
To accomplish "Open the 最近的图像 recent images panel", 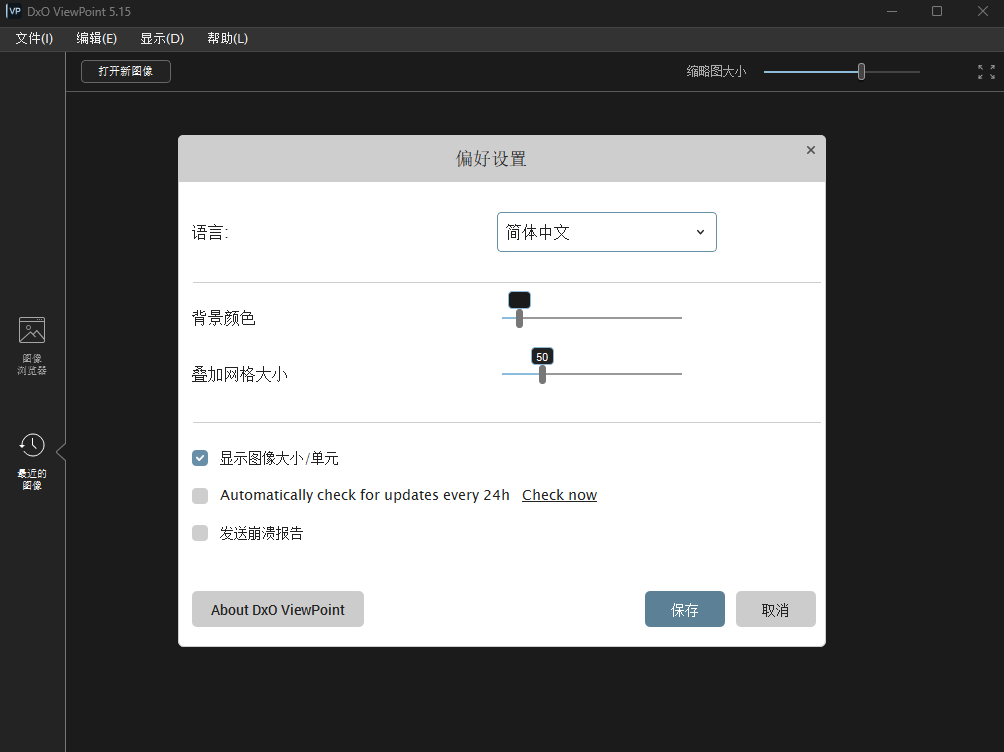I will click(x=31, y=461).
